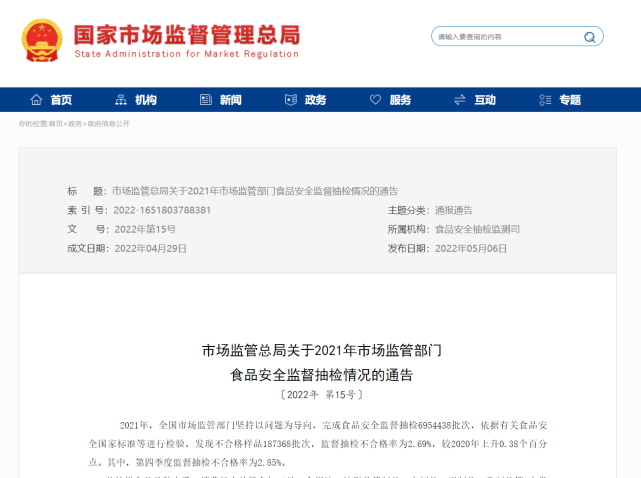Click the arrows icon beside 互动
The width and height of the screenshot is (641, 478).
click(461, 100)
